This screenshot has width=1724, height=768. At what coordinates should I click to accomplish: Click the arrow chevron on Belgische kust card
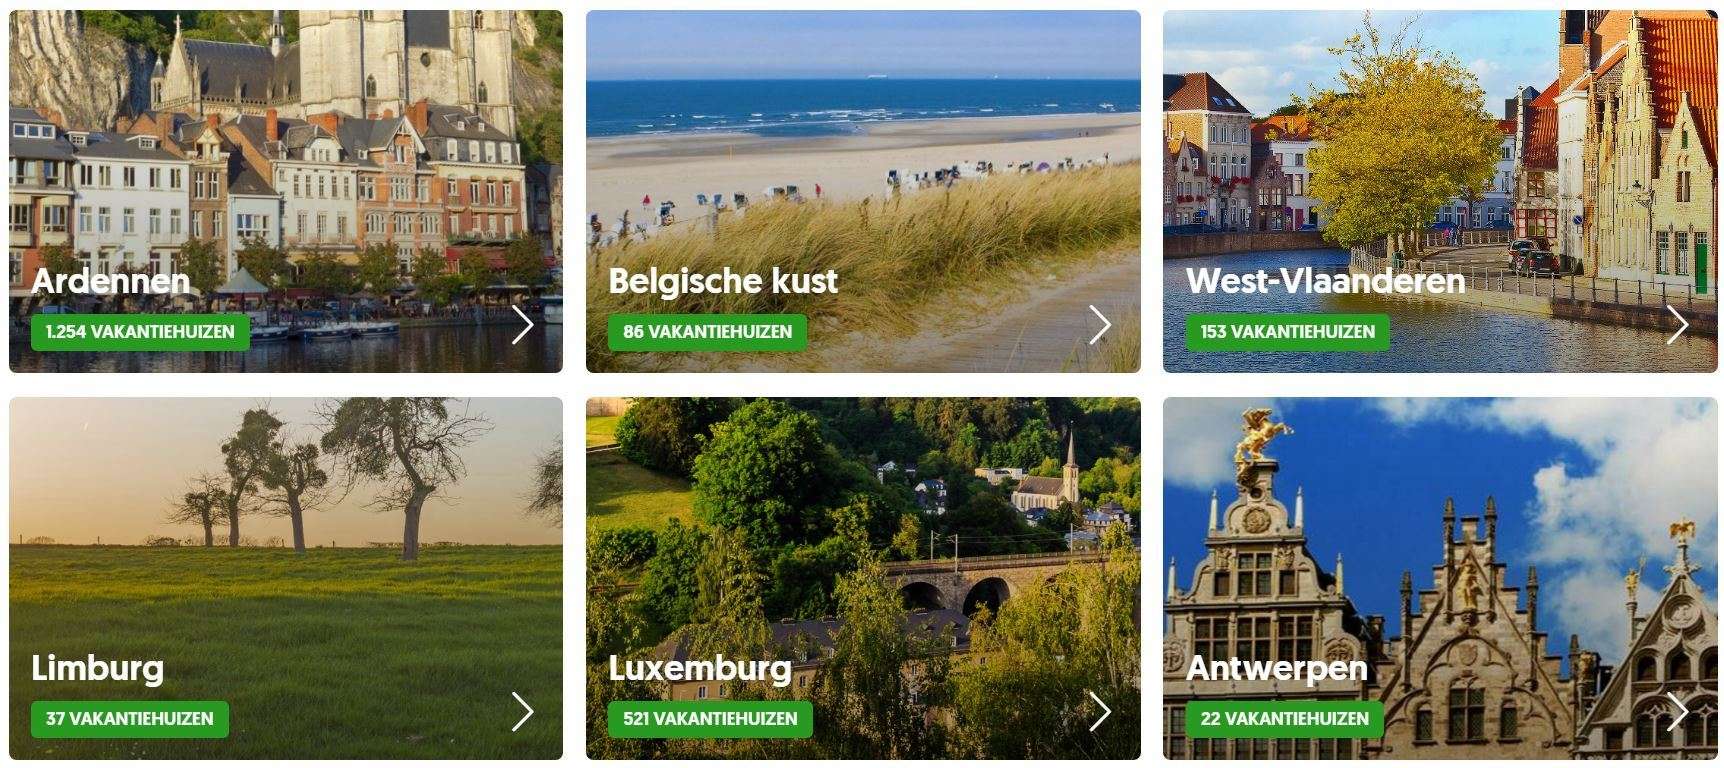coord(1100,325)
